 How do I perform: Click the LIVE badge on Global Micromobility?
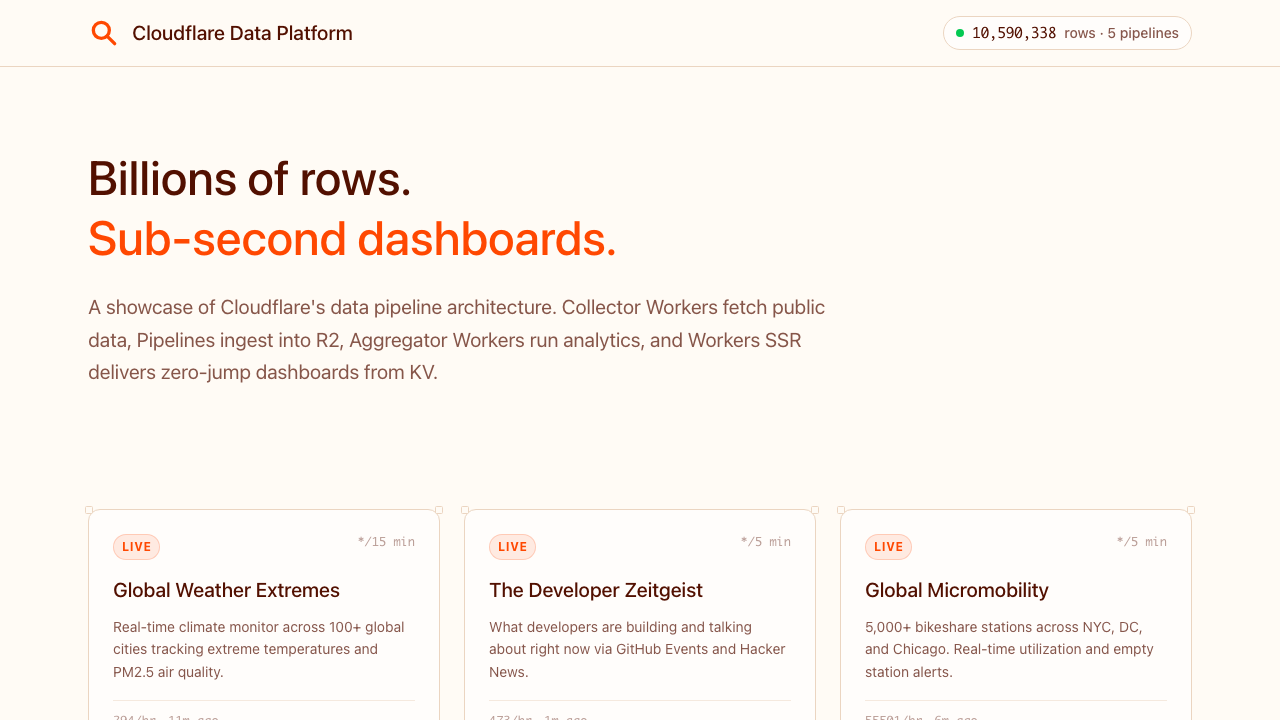click(x=889, y=547)
